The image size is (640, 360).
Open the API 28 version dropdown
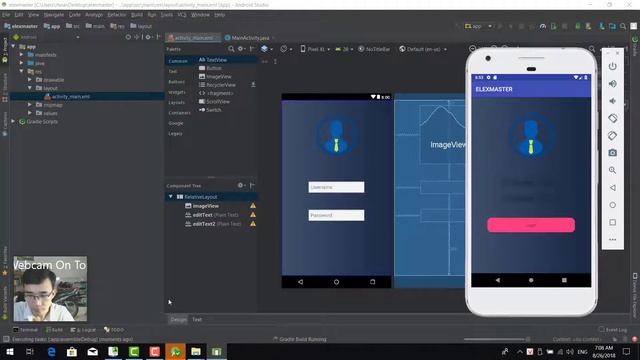click(x=344, y=49)
